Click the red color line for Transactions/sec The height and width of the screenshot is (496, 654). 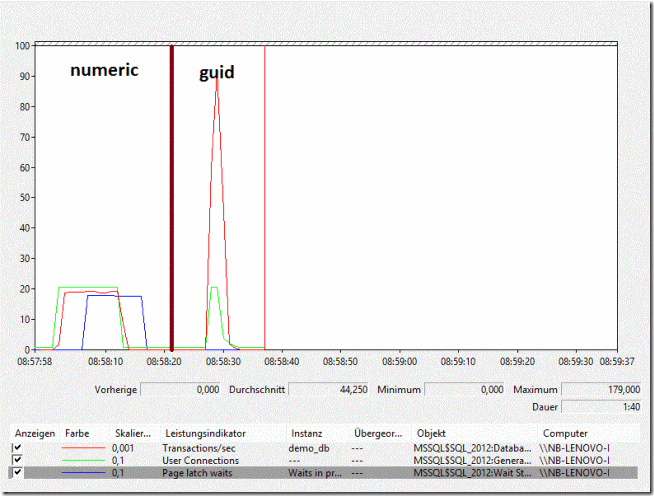tap(83, 448)
